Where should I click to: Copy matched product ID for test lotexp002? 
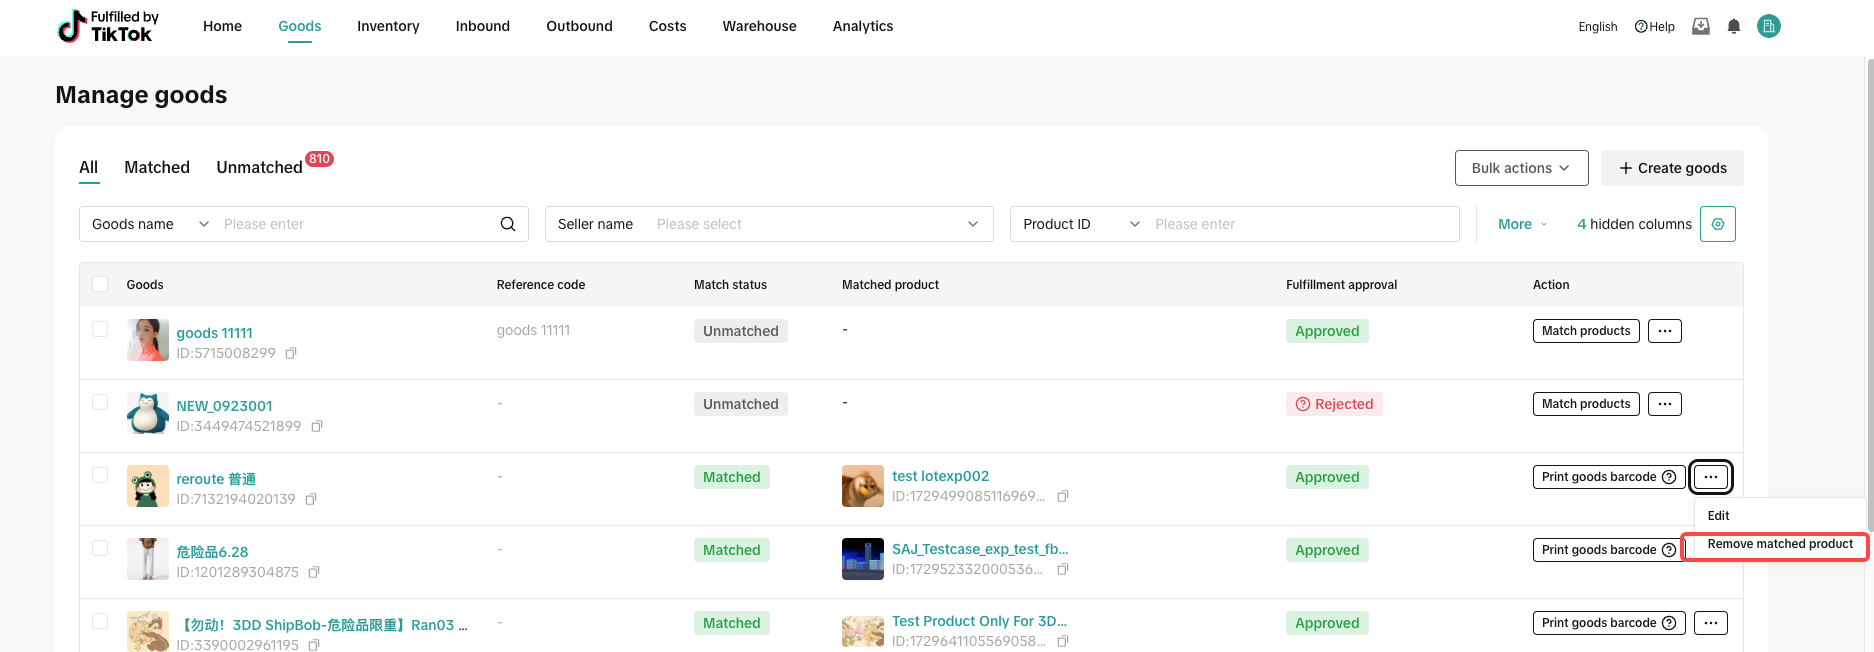click(1063, 497)
